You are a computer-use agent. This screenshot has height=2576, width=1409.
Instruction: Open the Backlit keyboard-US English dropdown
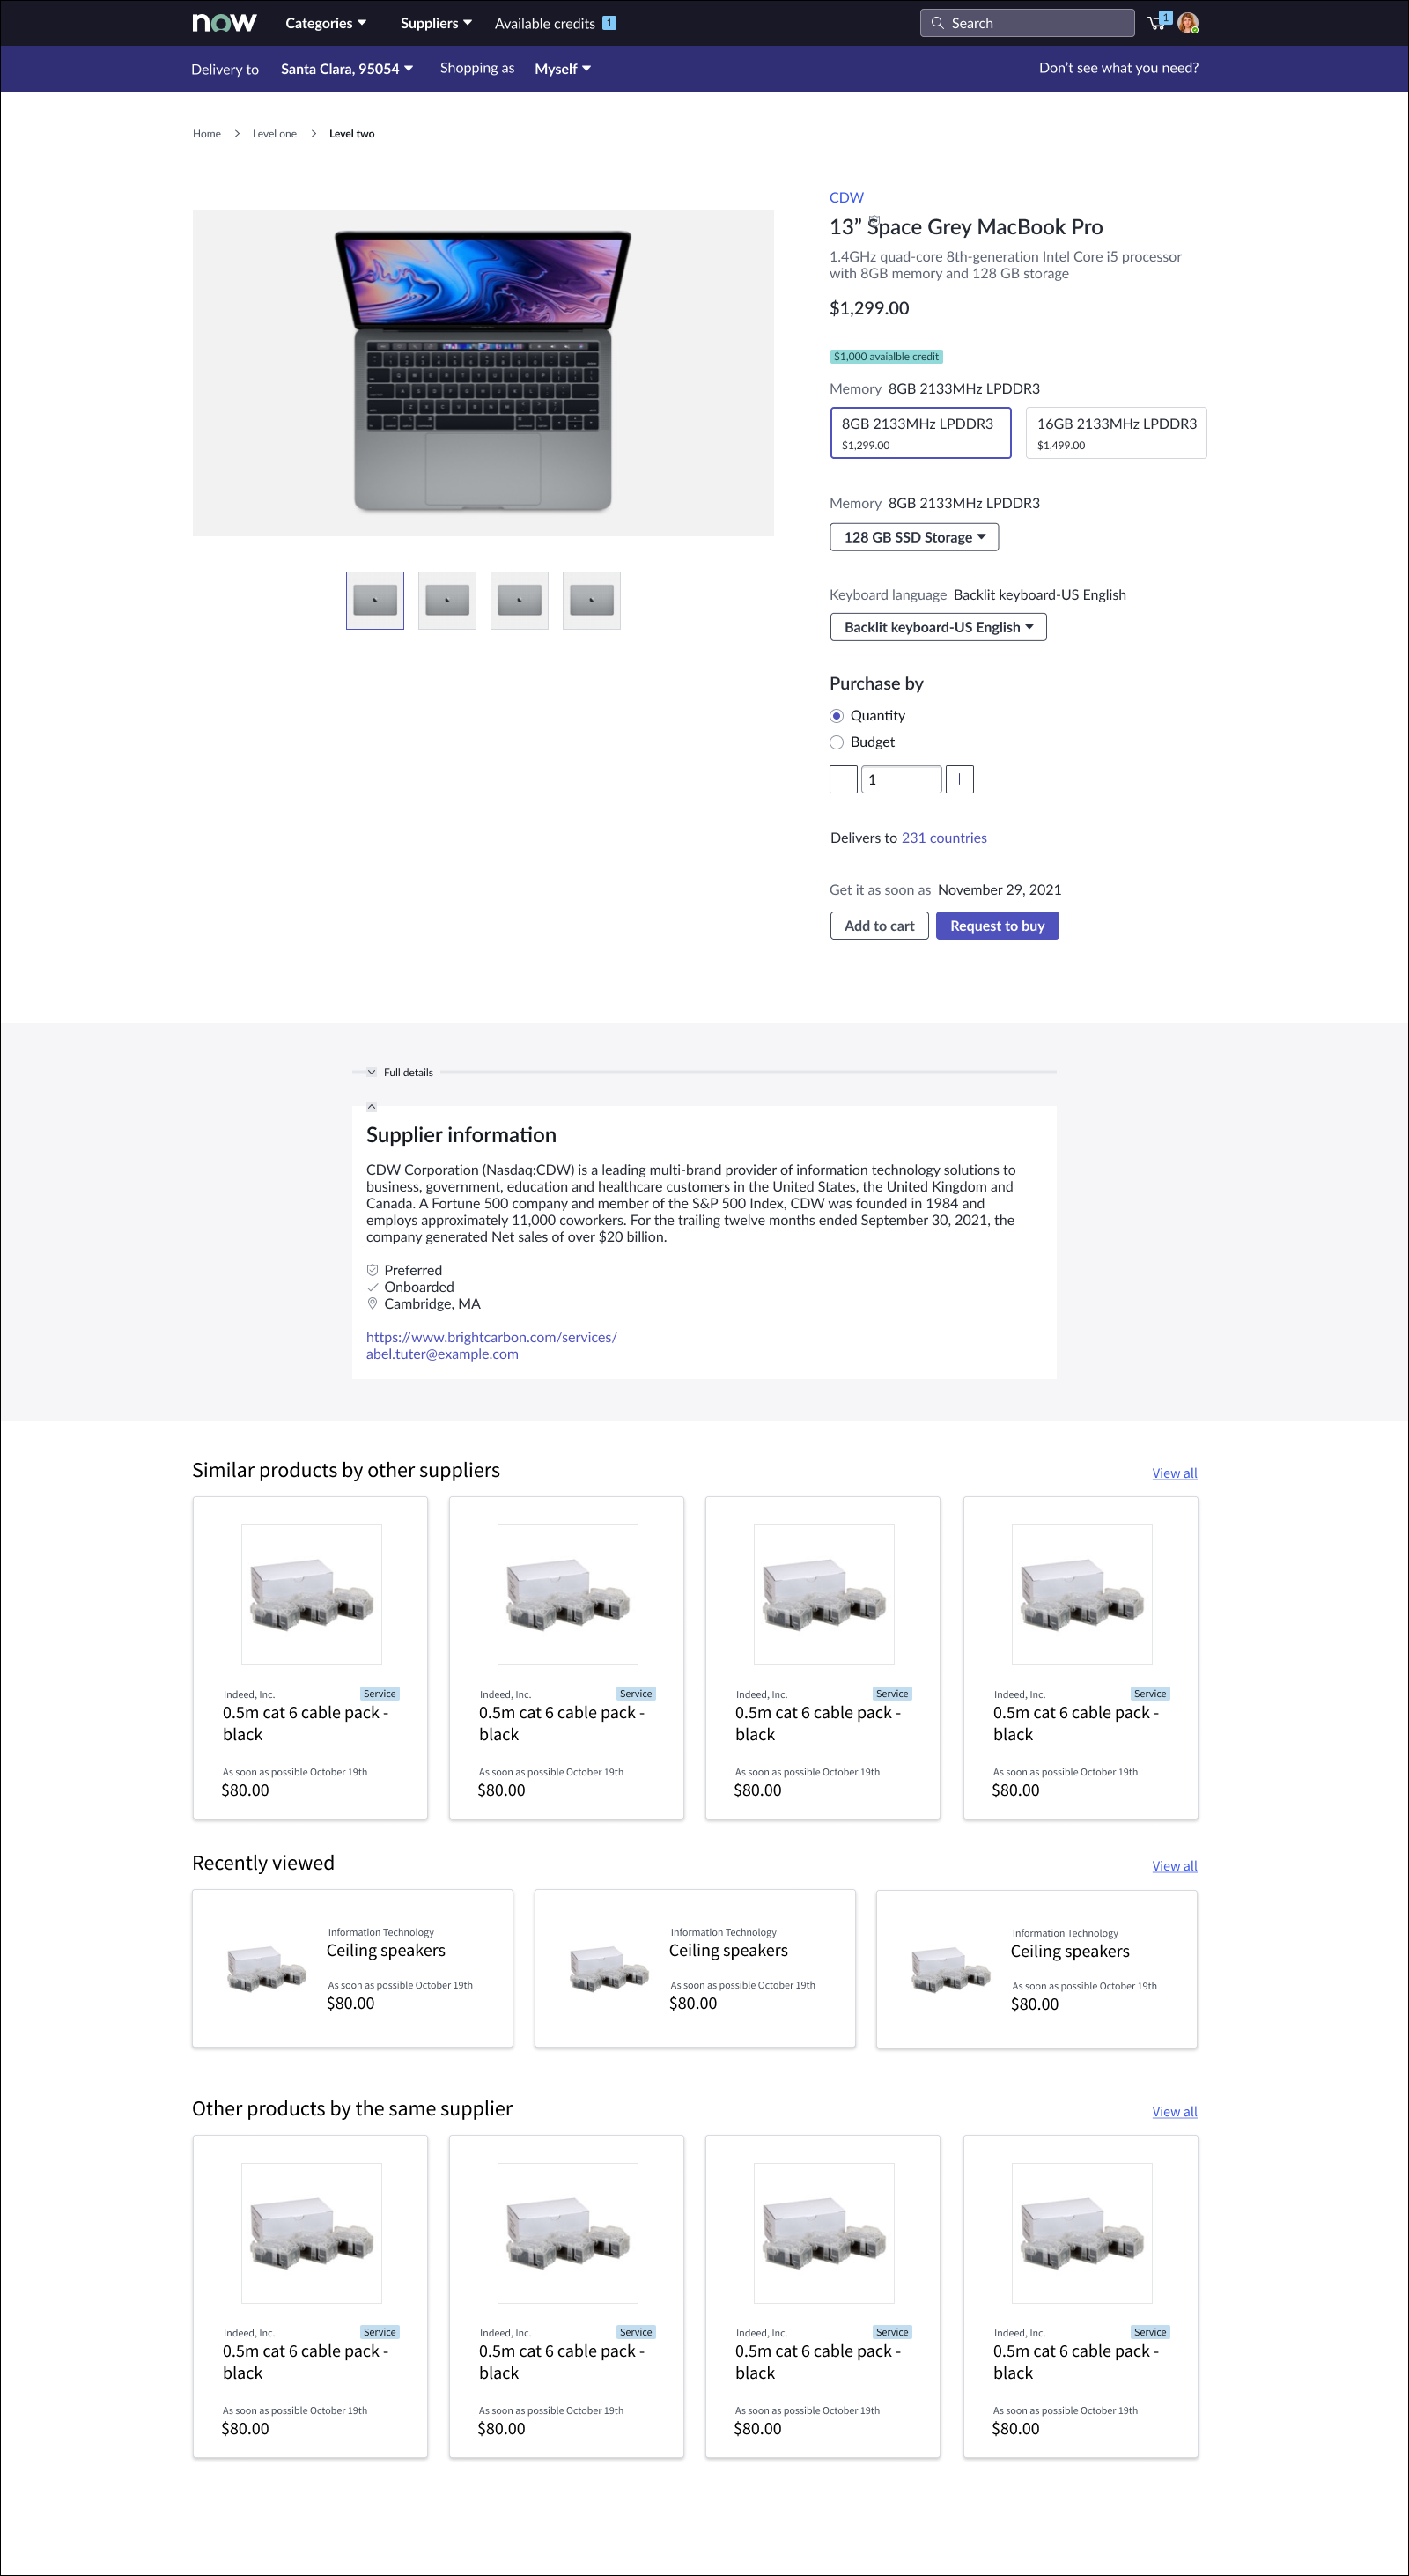[938, 627]
